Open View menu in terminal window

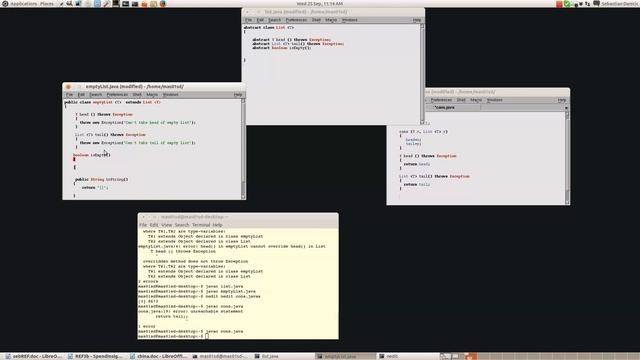click(167, 225)
